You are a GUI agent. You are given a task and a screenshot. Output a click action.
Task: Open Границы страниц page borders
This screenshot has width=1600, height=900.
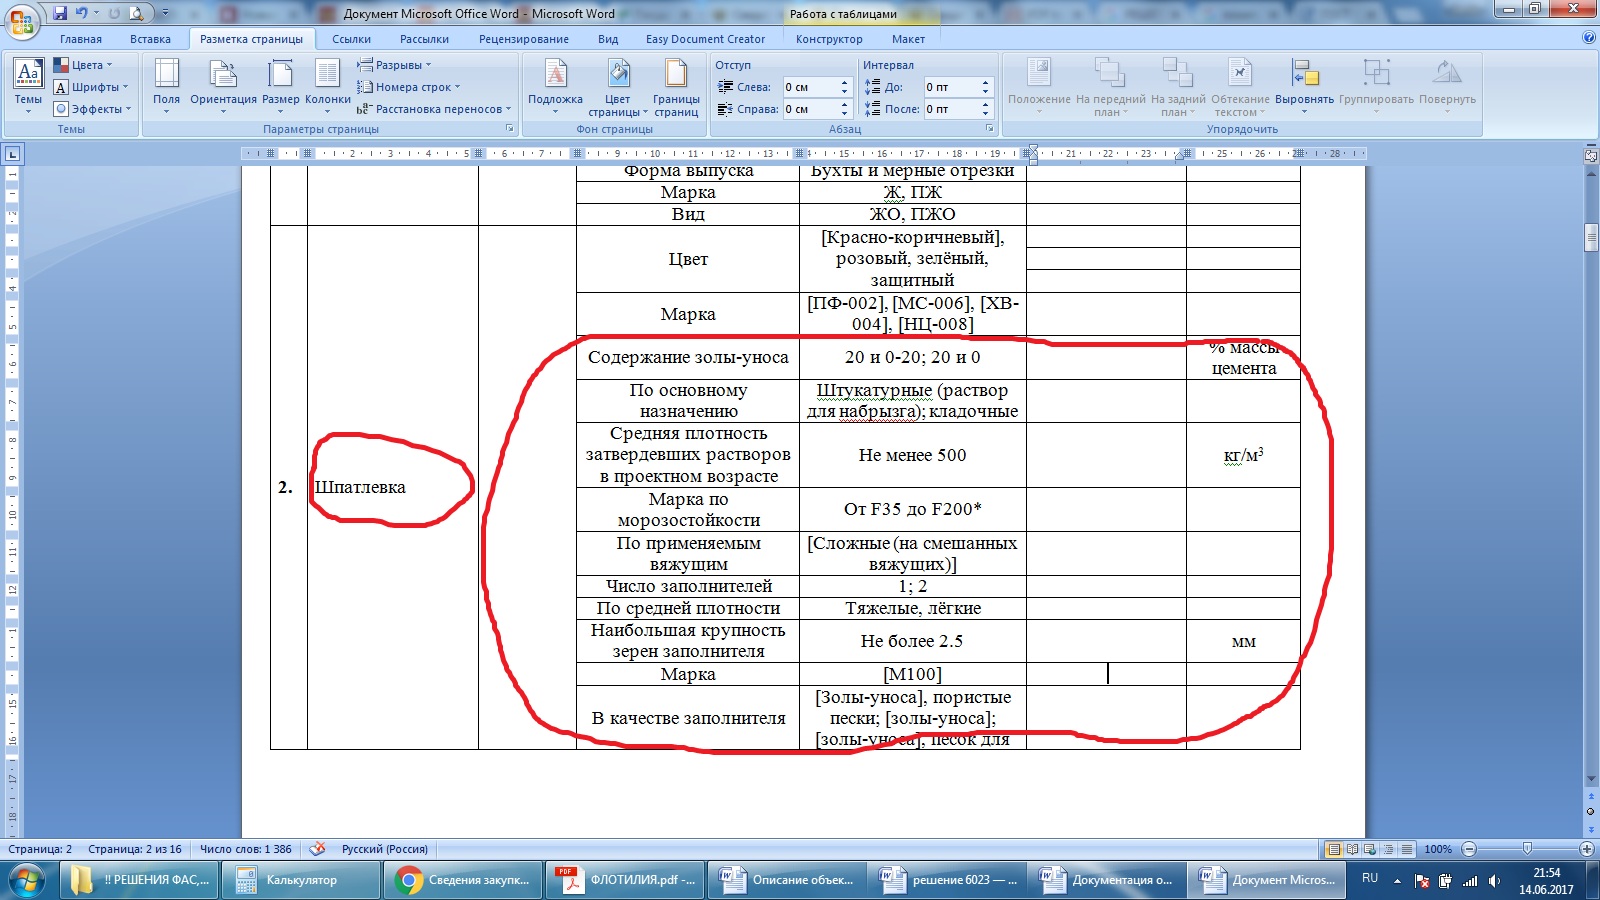[676, 82]
